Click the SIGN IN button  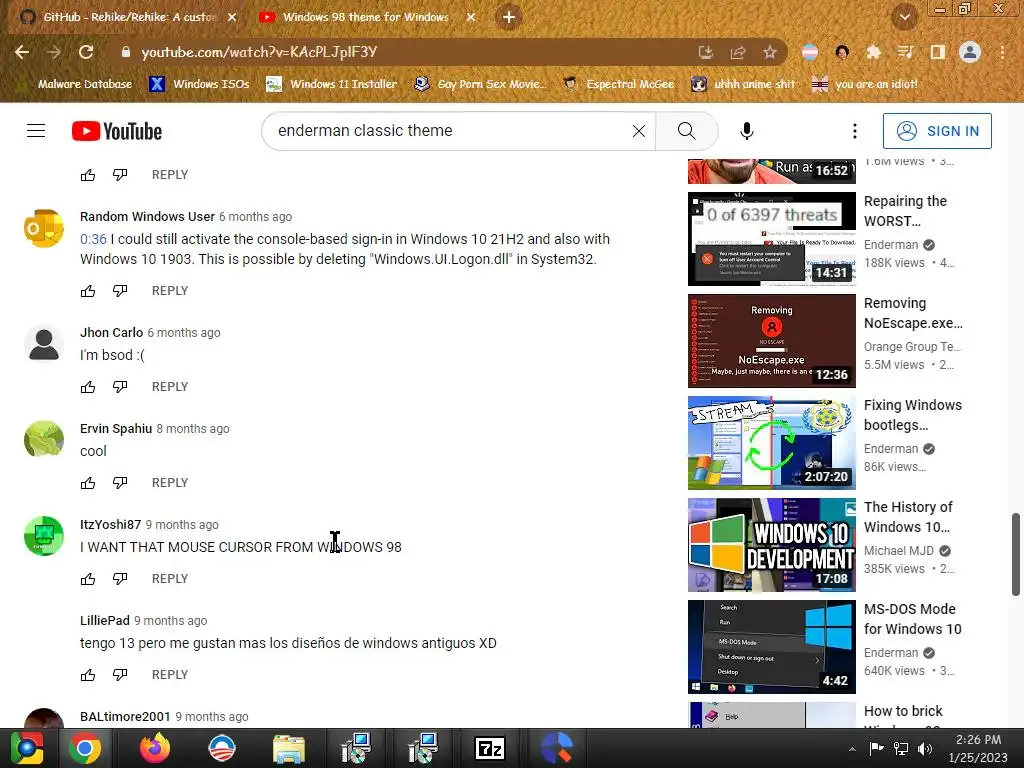(937, 131)
